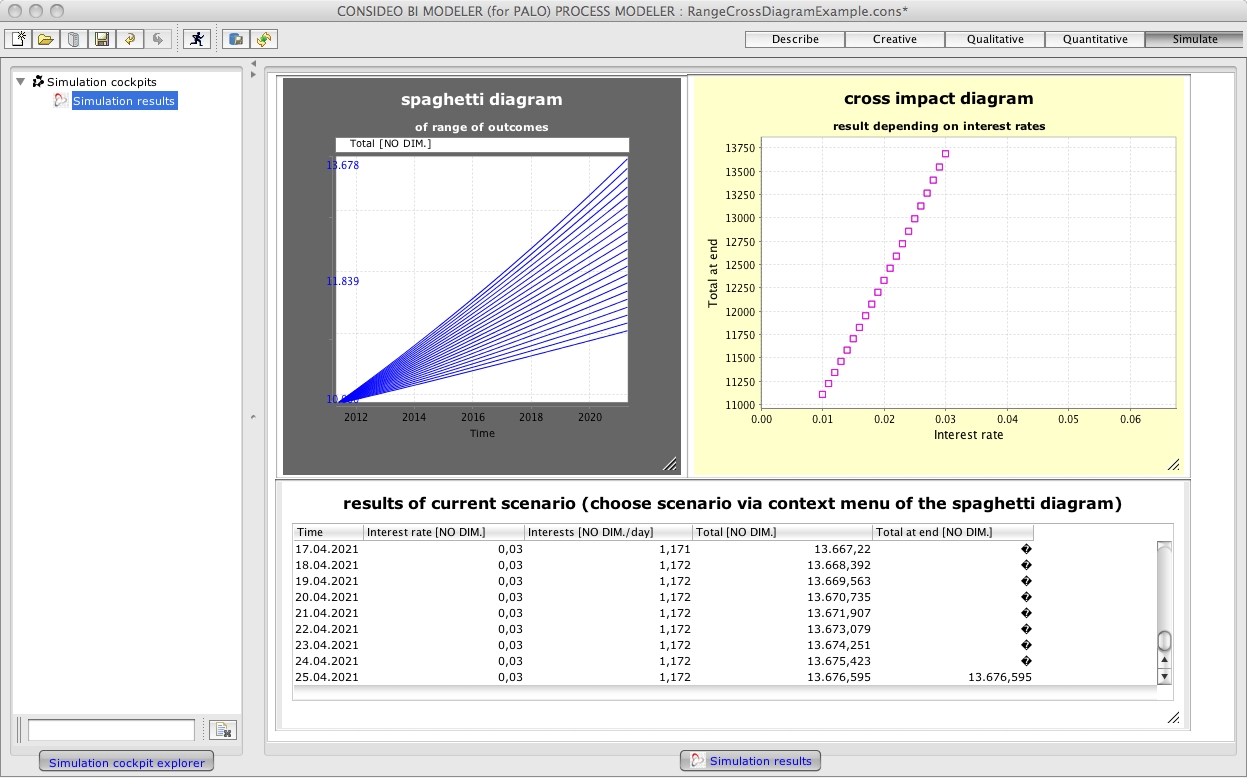Select Simulation results in the tree
The height and width of the screenshot is (778, 1247).
point(123,101)
